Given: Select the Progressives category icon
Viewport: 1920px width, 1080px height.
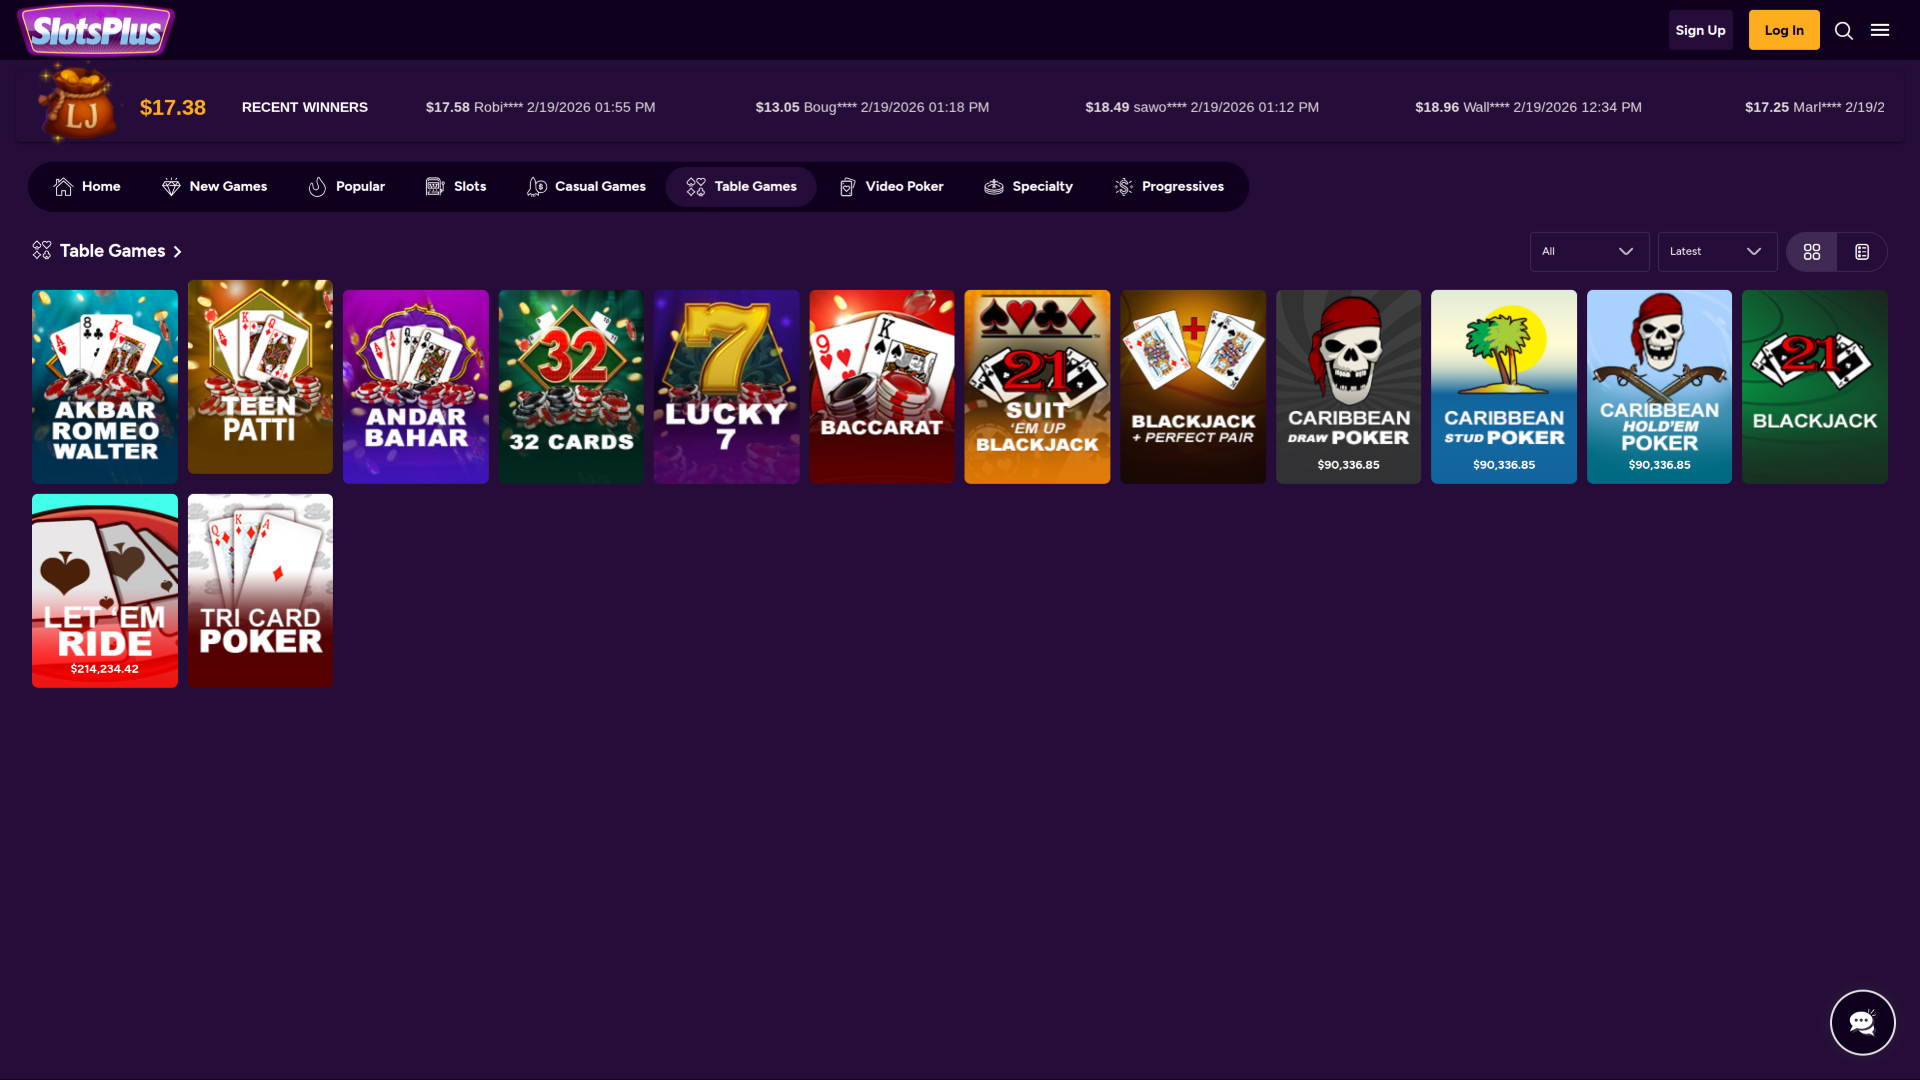Looking at the screenshot, I should pos(1123,186).
